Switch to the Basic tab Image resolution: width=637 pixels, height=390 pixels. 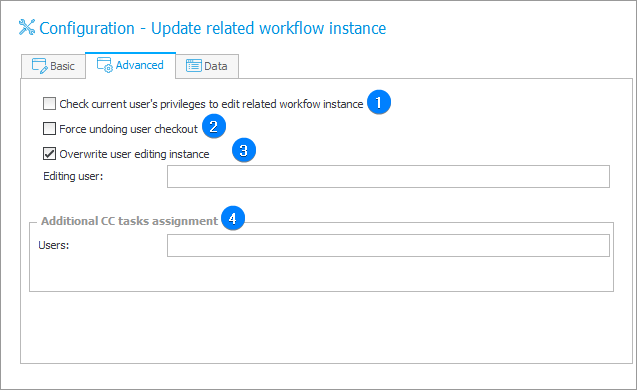click(53, 66)
